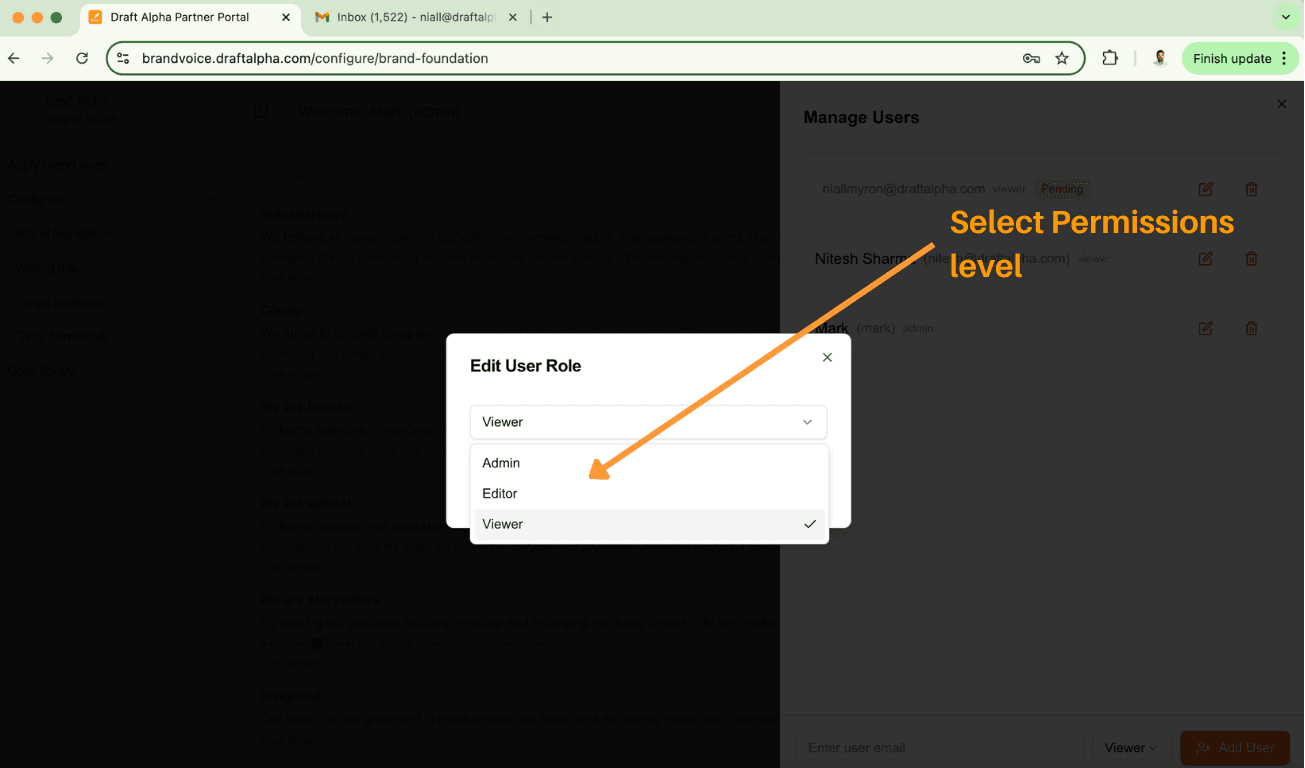Edit role for niallmyron@draftalpha.com
The image size is (1305, 768).
pyautogui.click(x=1206, y=189)
